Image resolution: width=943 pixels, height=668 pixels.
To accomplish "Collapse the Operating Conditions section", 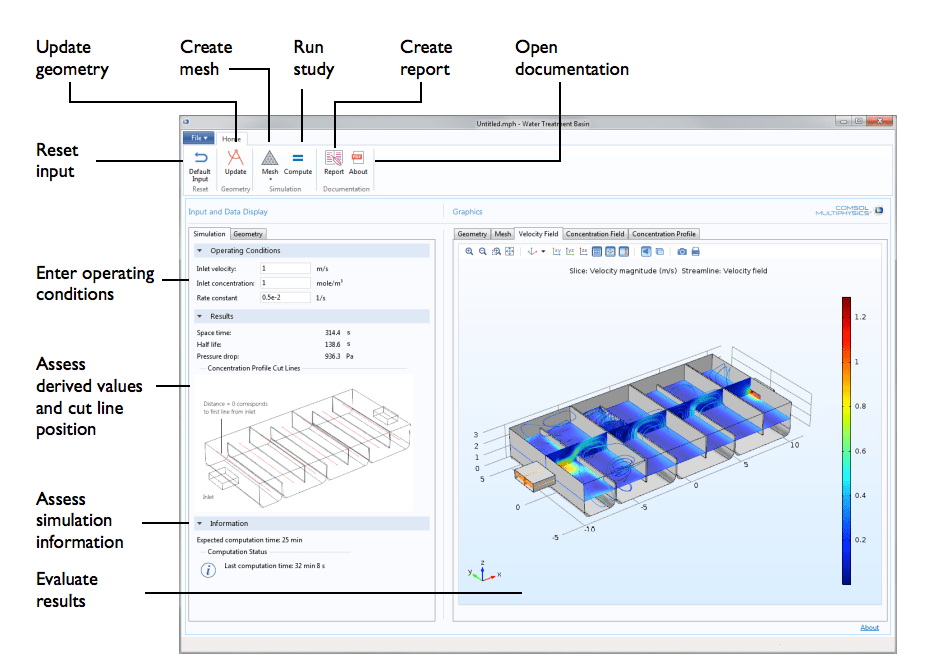I will (x=198, y=250).
